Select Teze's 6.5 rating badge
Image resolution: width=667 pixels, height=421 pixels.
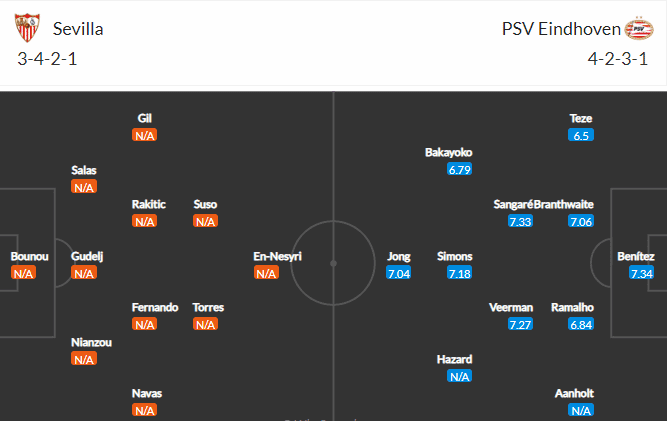tap(581, 135)
